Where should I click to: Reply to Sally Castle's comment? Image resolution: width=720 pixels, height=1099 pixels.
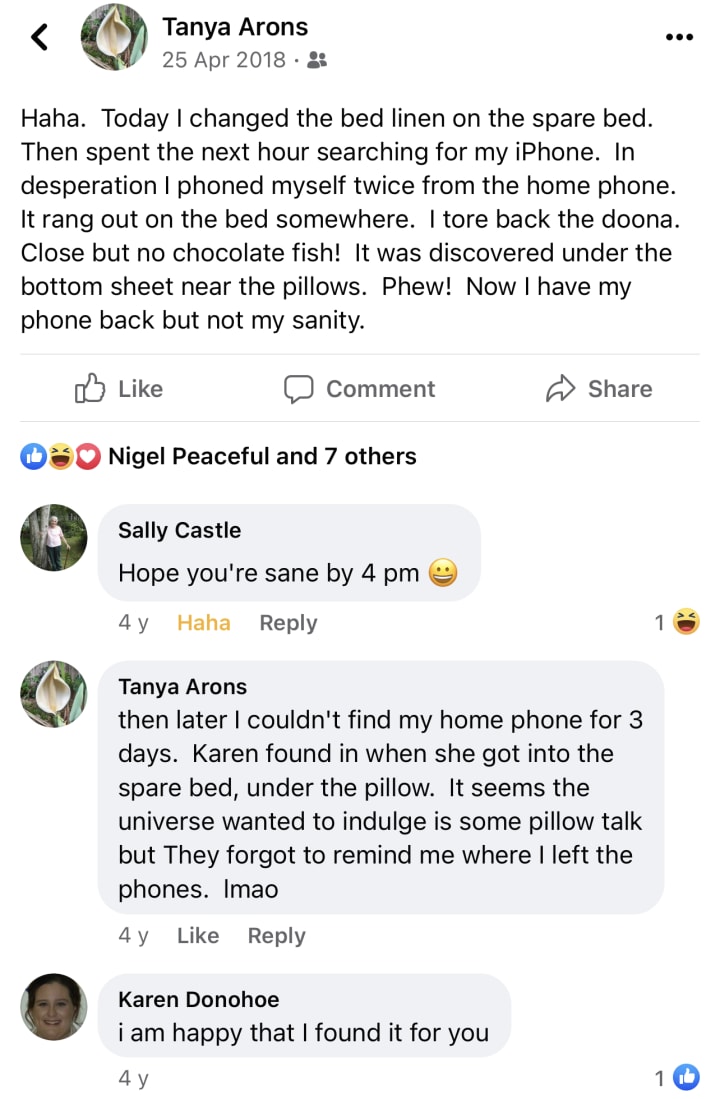(288, 623)
